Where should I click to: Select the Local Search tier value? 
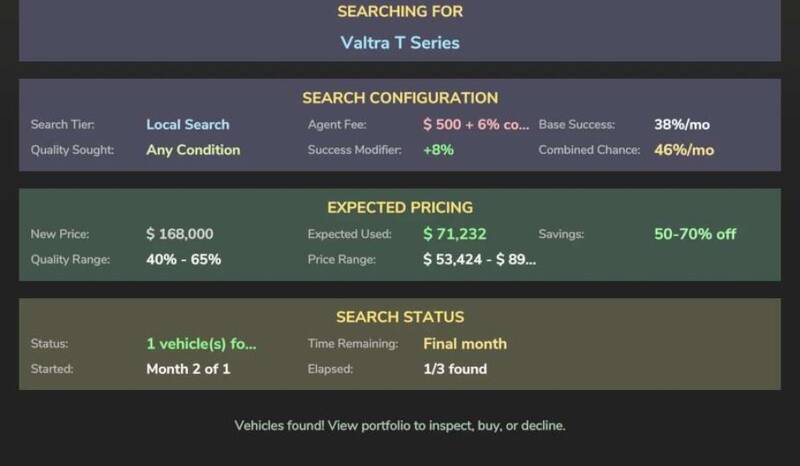click(x=187, y=125)
